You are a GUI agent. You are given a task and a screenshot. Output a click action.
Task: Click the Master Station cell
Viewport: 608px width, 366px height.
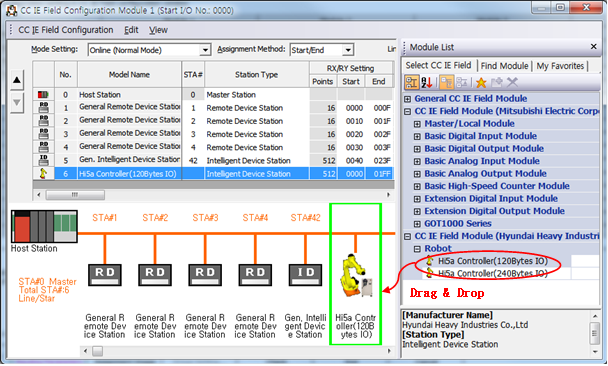(256, 95)
